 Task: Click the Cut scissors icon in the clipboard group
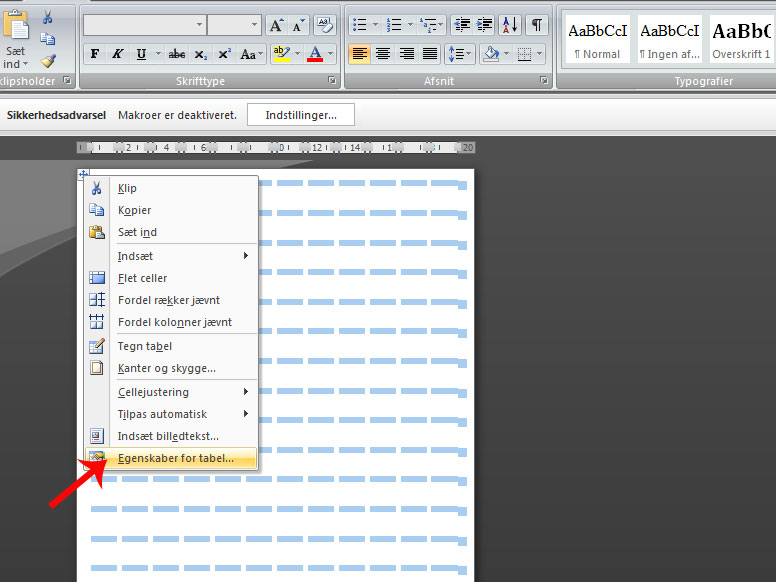coord(48,17)
